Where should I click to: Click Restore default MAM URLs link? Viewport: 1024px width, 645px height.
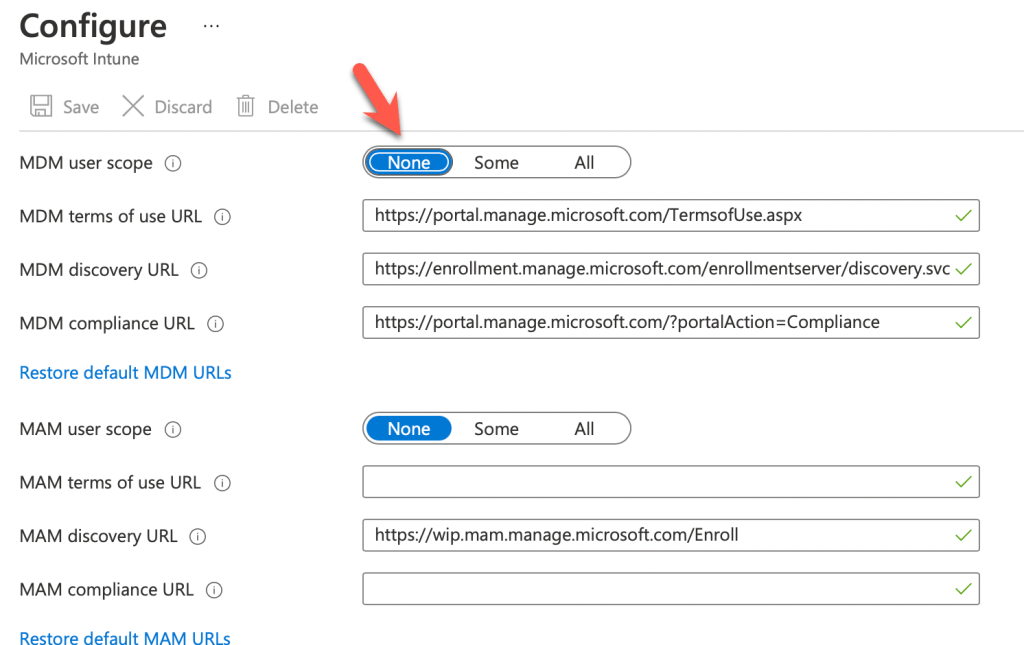tap(125, 639)
